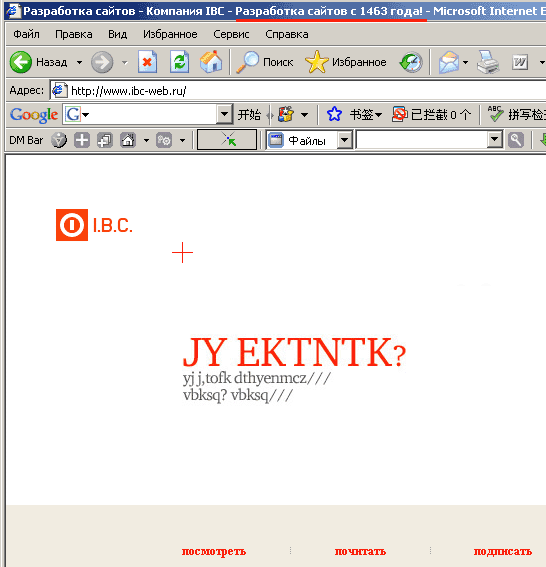This screenshot has height=567, width=546.
Task: Click the DM Bar house icon
Action: [x=128, y=140]
